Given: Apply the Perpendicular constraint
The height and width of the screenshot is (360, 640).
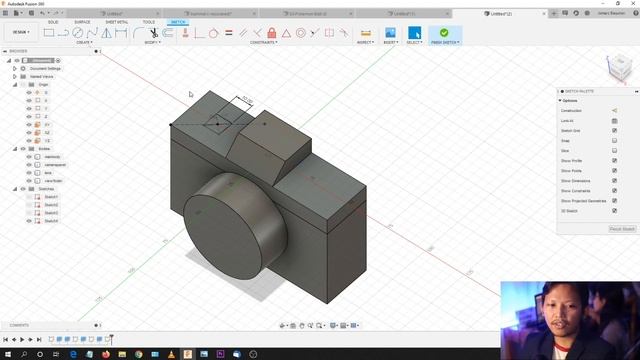Looking at the screenshot, I should (x=258, y=33).
